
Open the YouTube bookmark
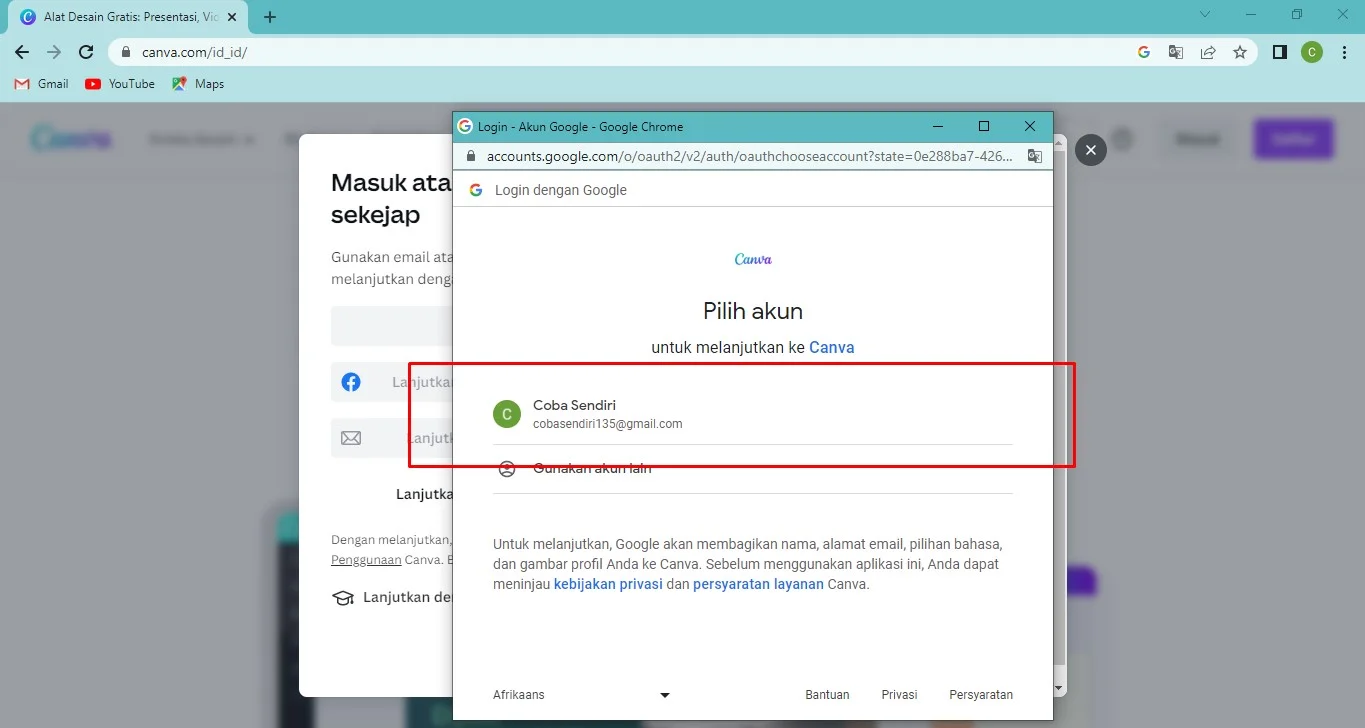(x=120, y=84)
